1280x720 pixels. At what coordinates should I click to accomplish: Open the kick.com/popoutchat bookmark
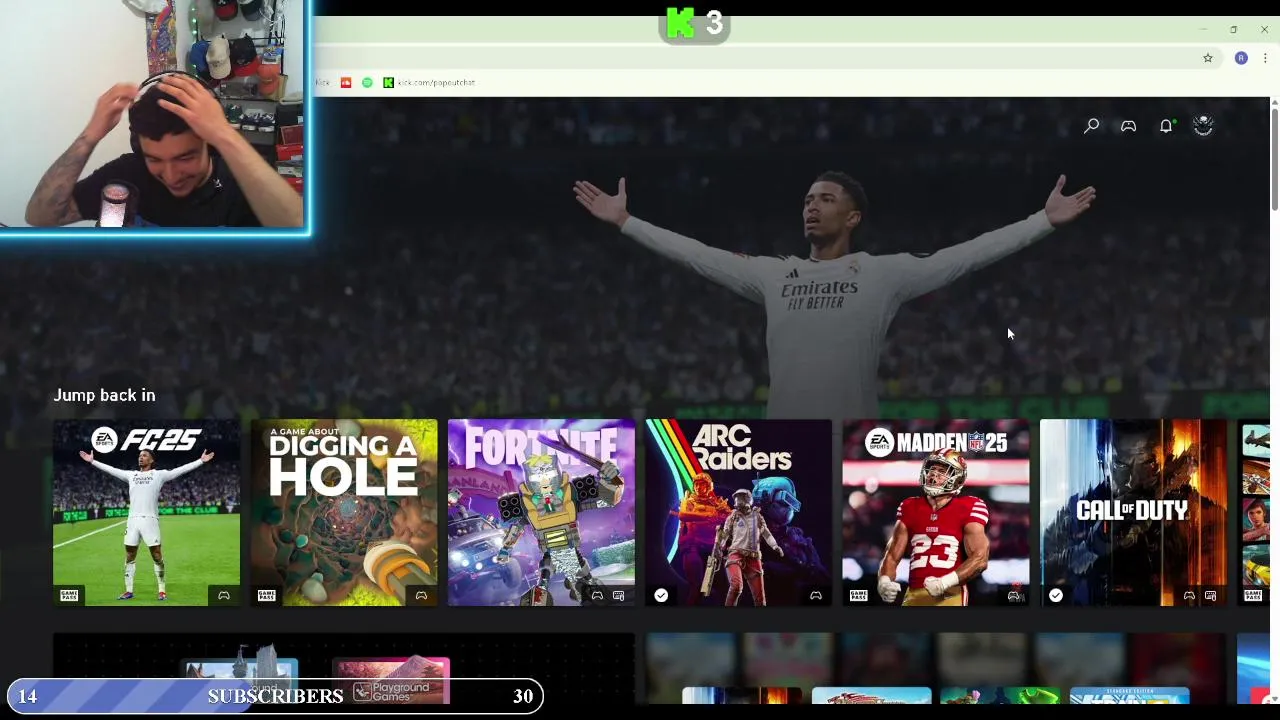[x=430, y=82]
